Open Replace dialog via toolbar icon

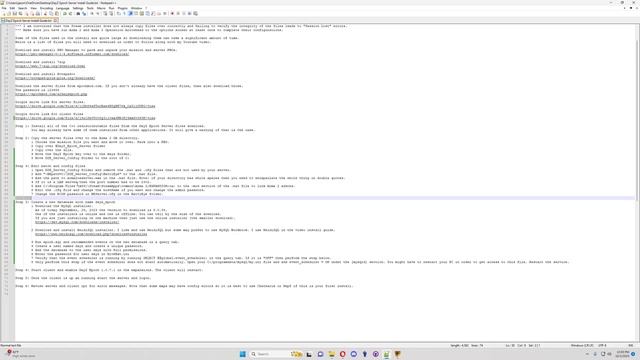click(x=84, y=13)
